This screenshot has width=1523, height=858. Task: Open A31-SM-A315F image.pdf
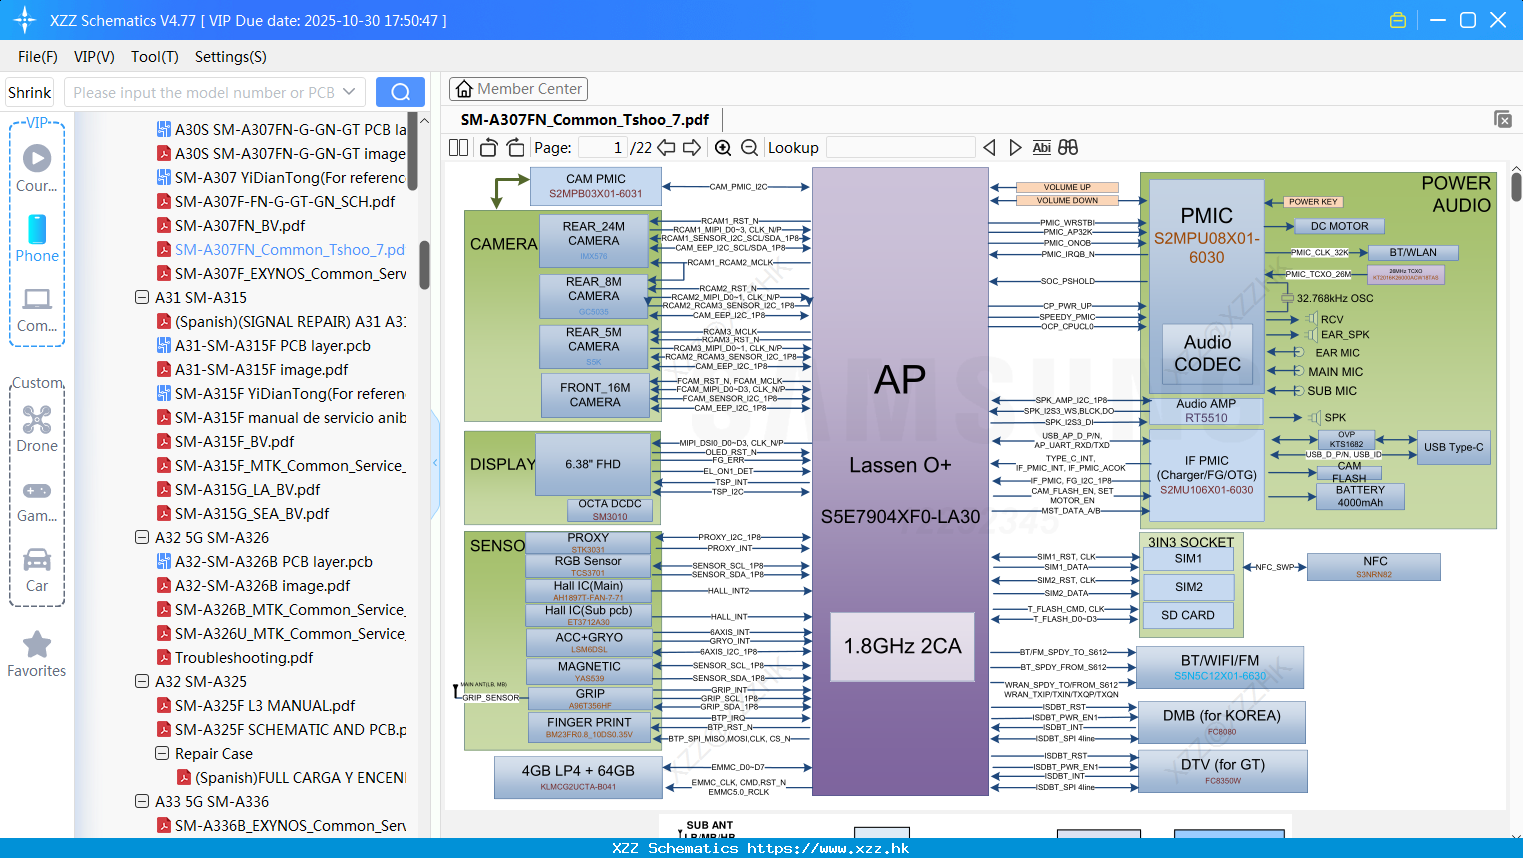tap(252, 369)
